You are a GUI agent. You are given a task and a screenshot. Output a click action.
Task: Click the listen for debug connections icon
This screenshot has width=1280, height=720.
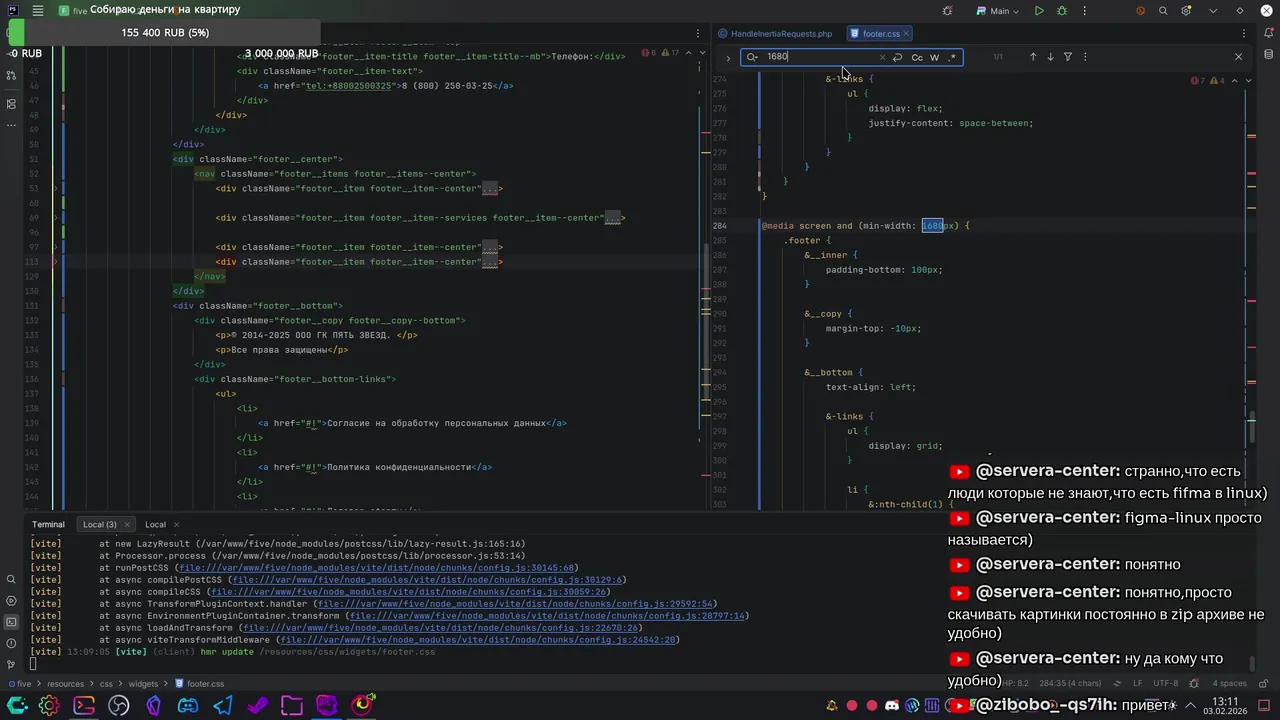click(948, 11)
